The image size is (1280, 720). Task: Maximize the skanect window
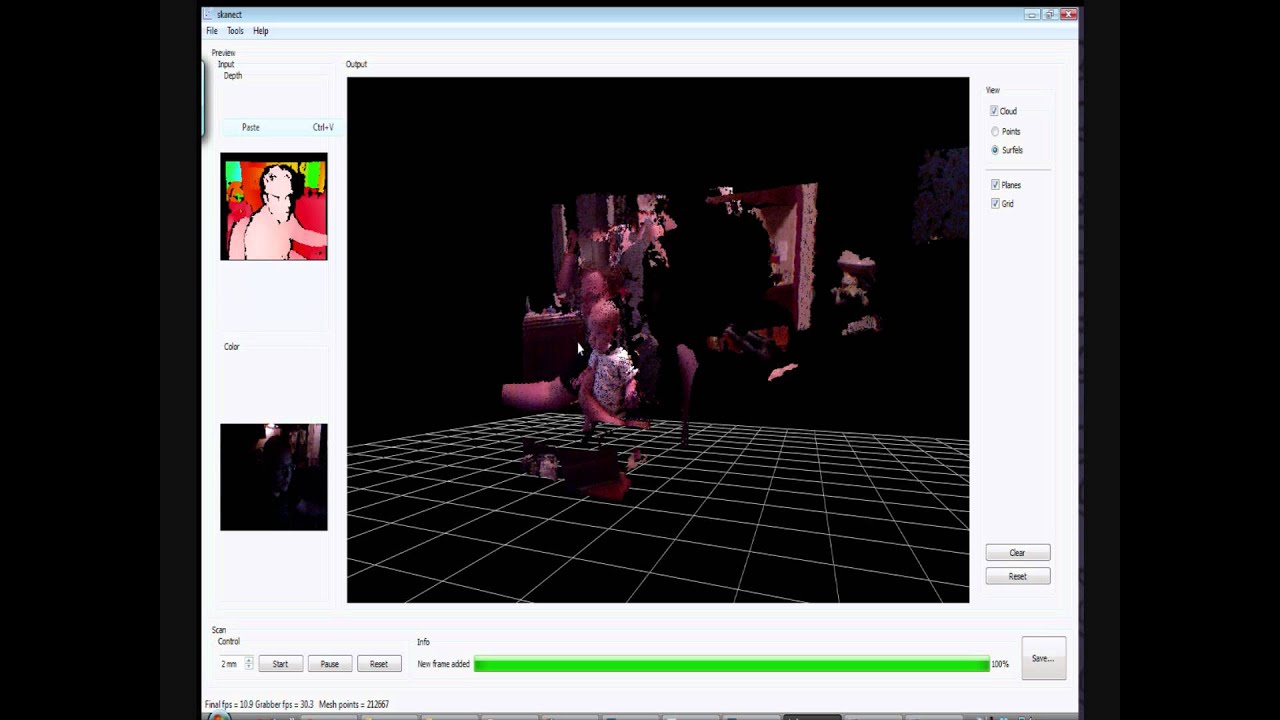(x=1050, y=14)
